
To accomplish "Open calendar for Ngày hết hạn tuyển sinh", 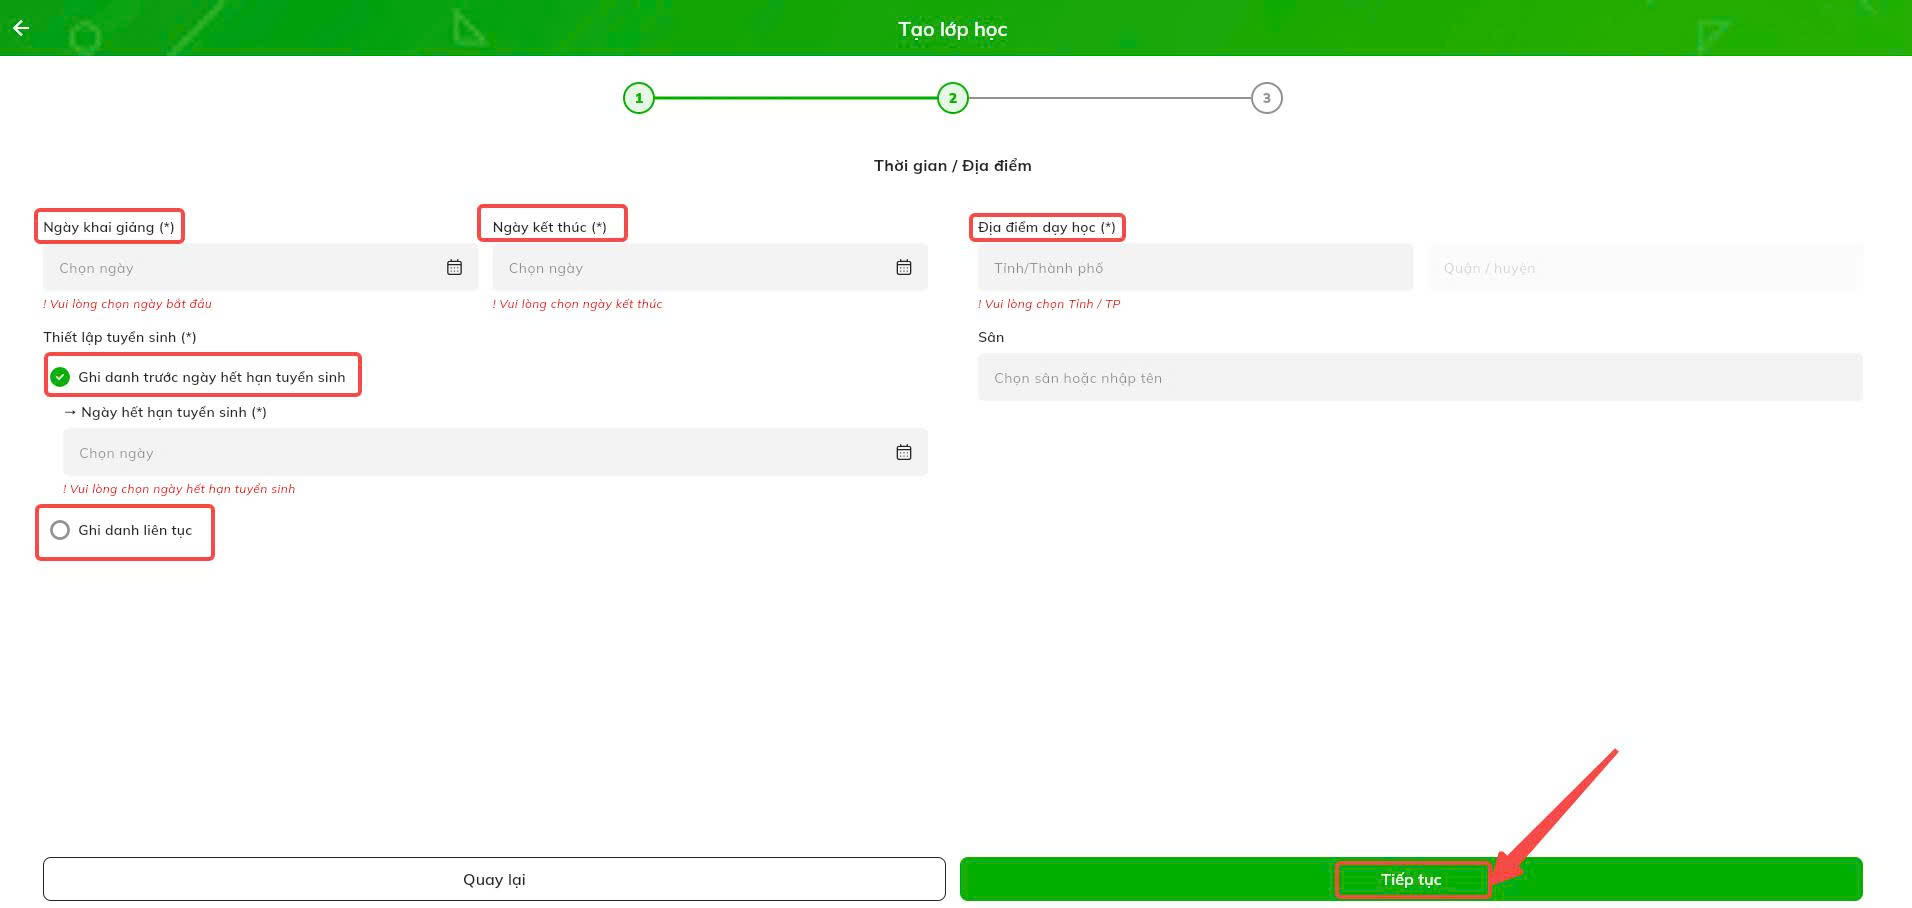I will (x=904, y=452).
